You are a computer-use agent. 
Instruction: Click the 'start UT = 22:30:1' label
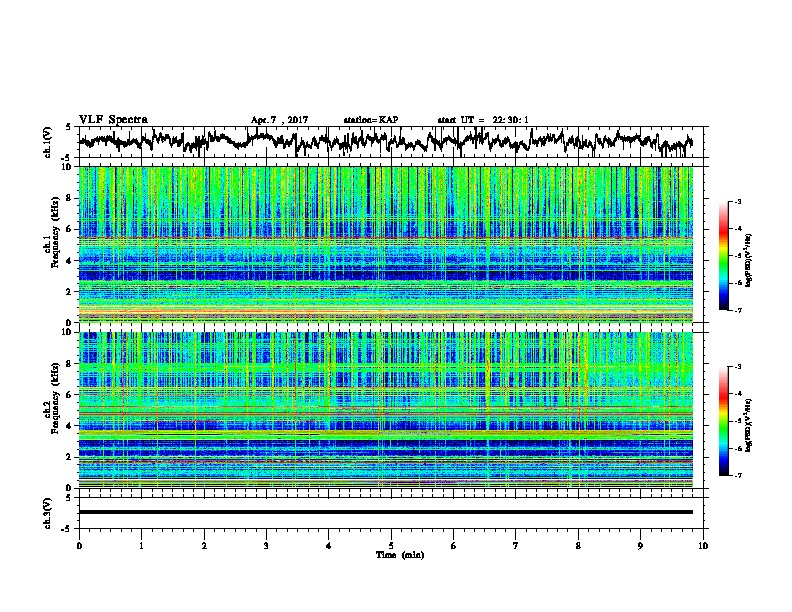pos(483,120)
